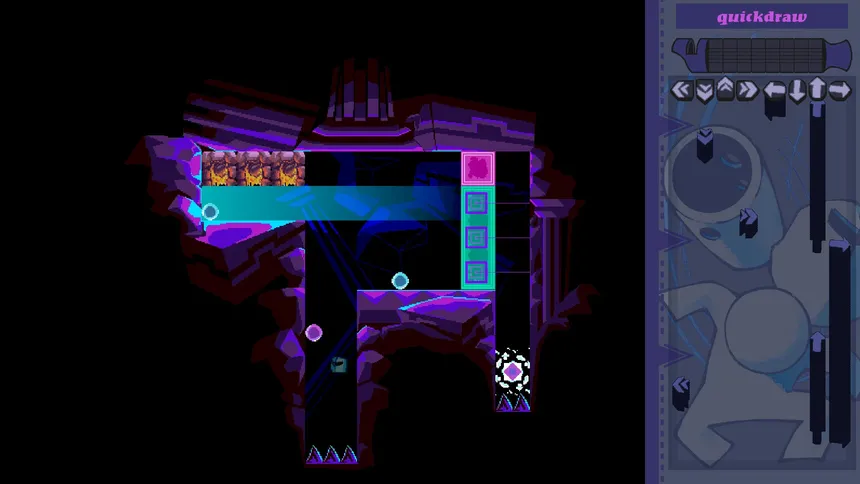Click the double-right chevron arrow receptor
This screenshot has height=484, width=860.
(x=747, y=89)
